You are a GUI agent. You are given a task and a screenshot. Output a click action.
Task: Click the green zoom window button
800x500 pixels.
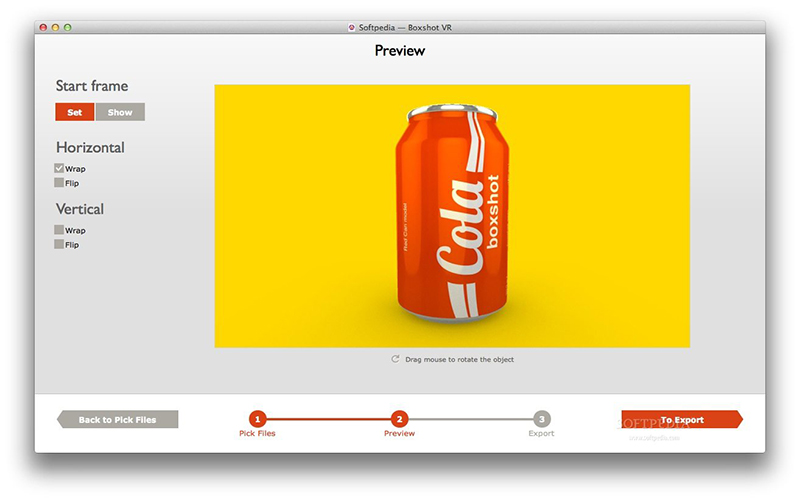click(67, 28)
